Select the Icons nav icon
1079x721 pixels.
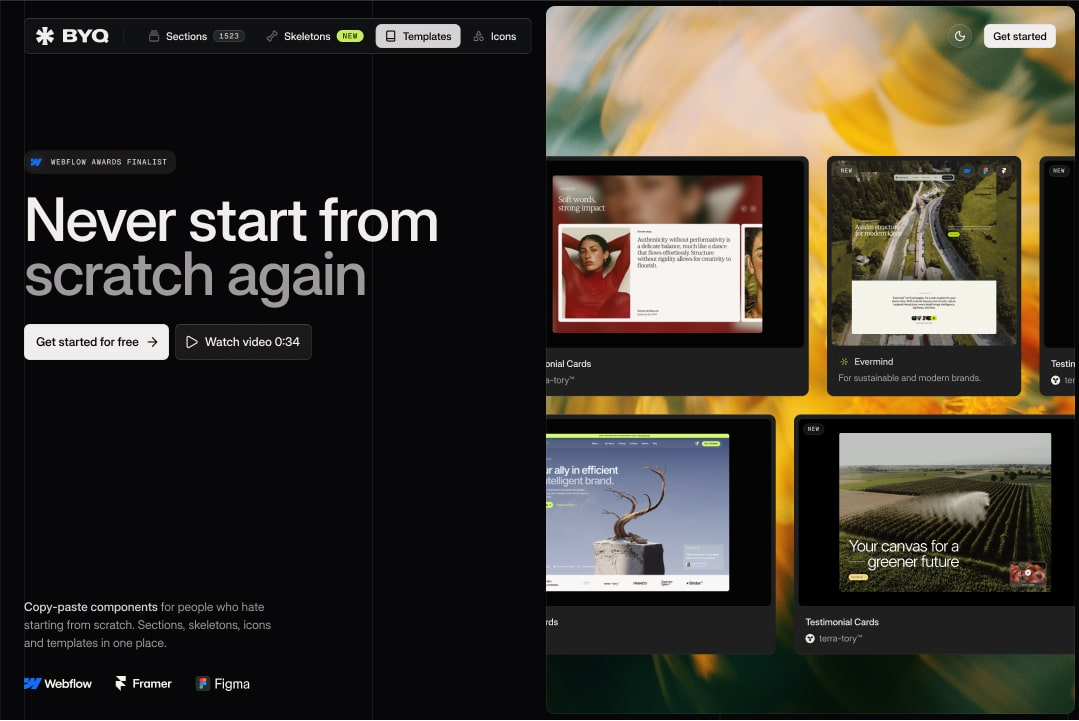(480, 36)
